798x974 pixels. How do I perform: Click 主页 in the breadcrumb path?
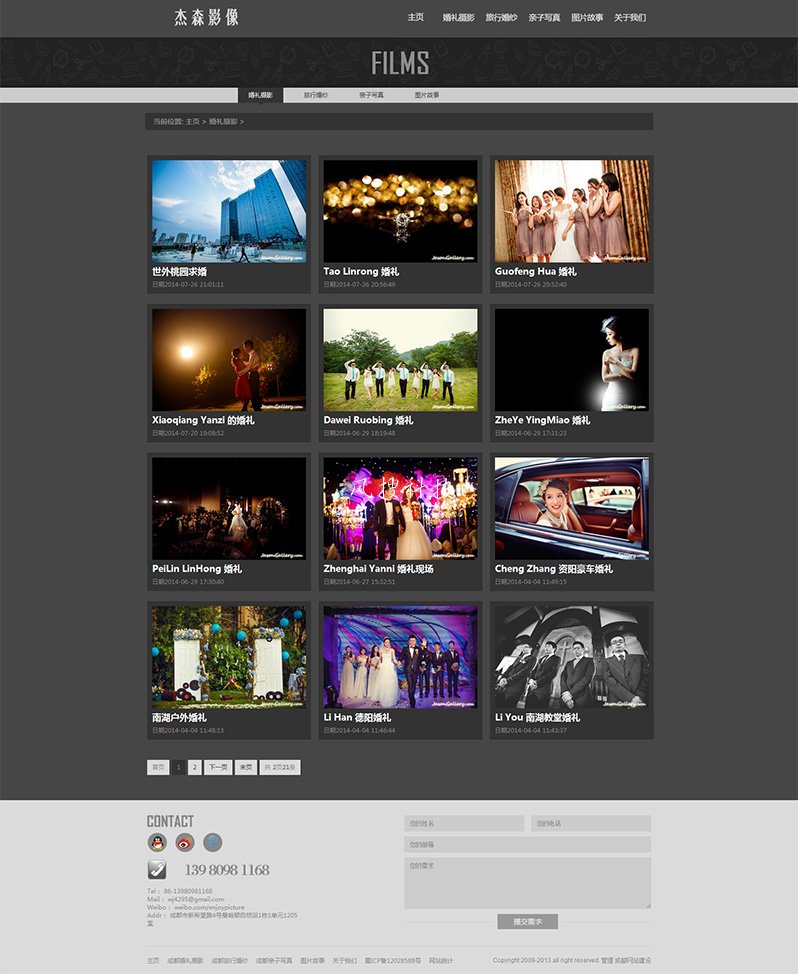192,121
